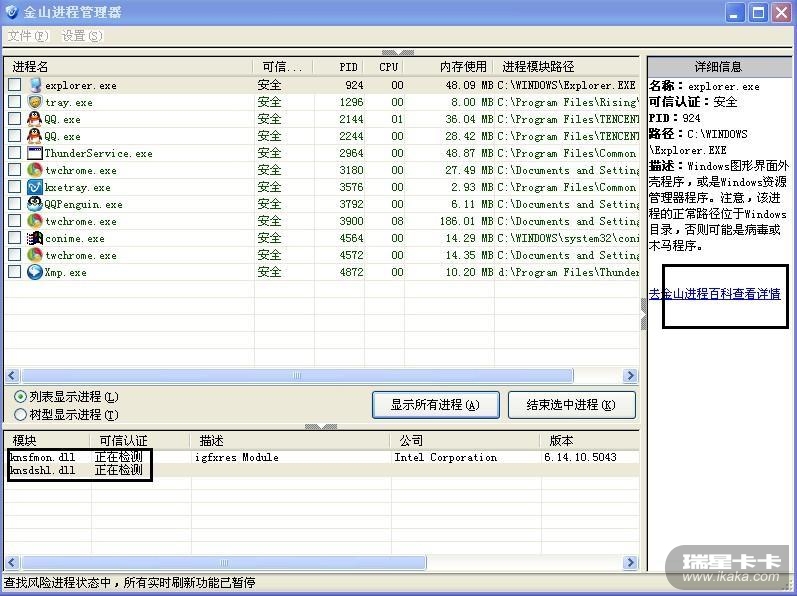Click process list scrollbar right arrow
This screenshot has width=797, height=596.
point(630,375)
